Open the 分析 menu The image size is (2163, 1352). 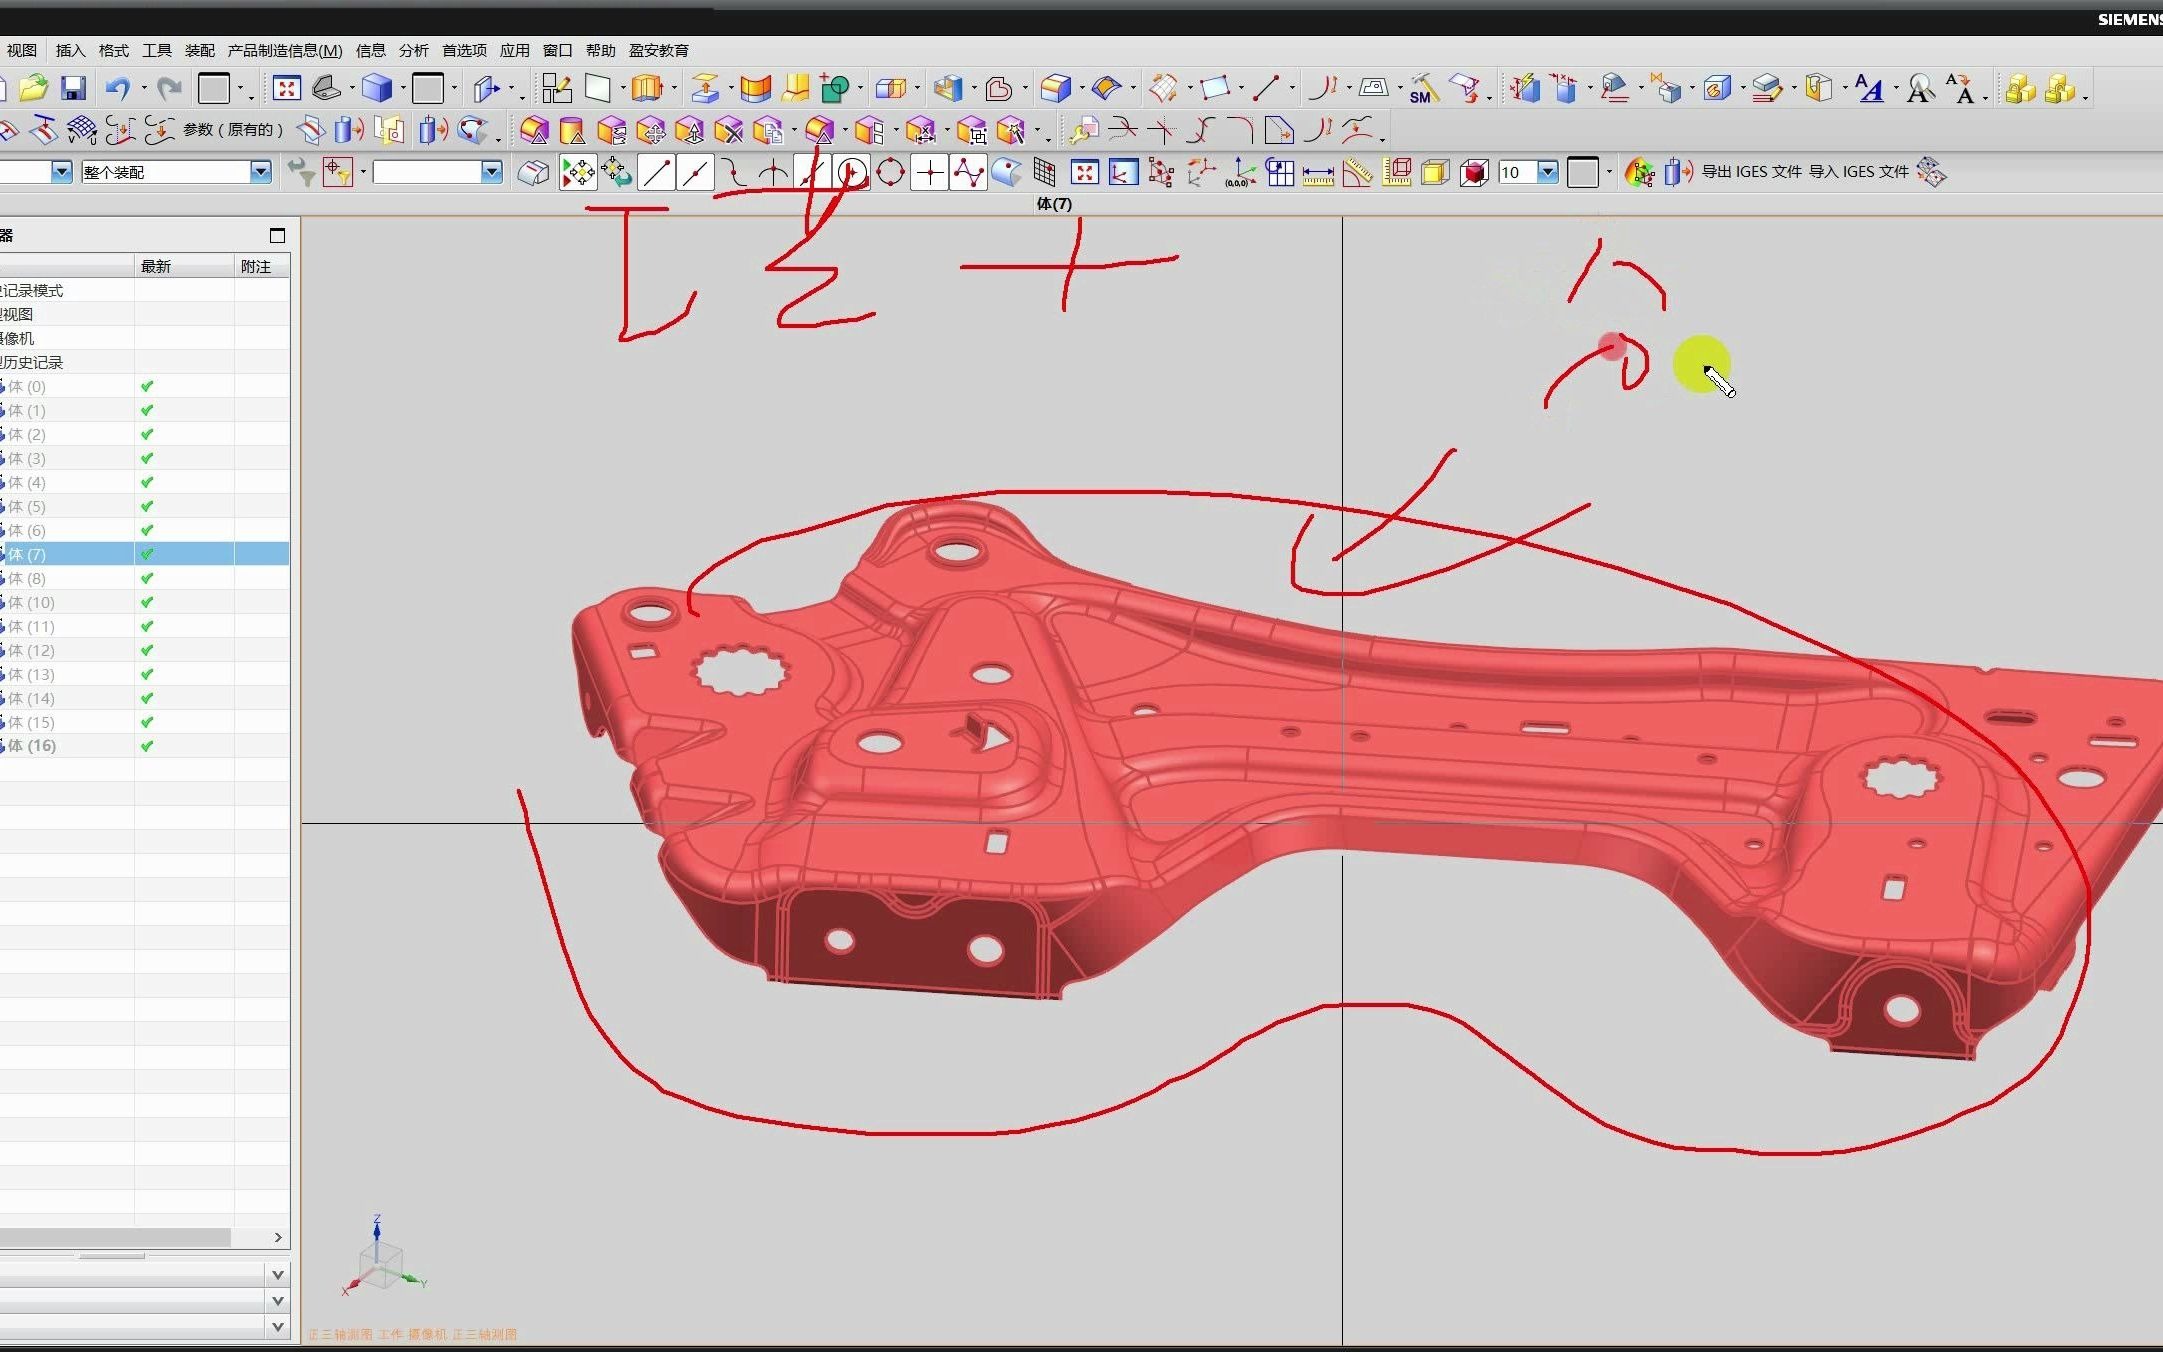413,50
